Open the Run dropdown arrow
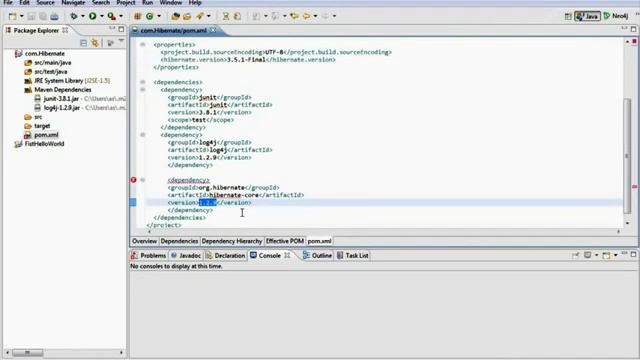640x360 pixels. point(102,16)
